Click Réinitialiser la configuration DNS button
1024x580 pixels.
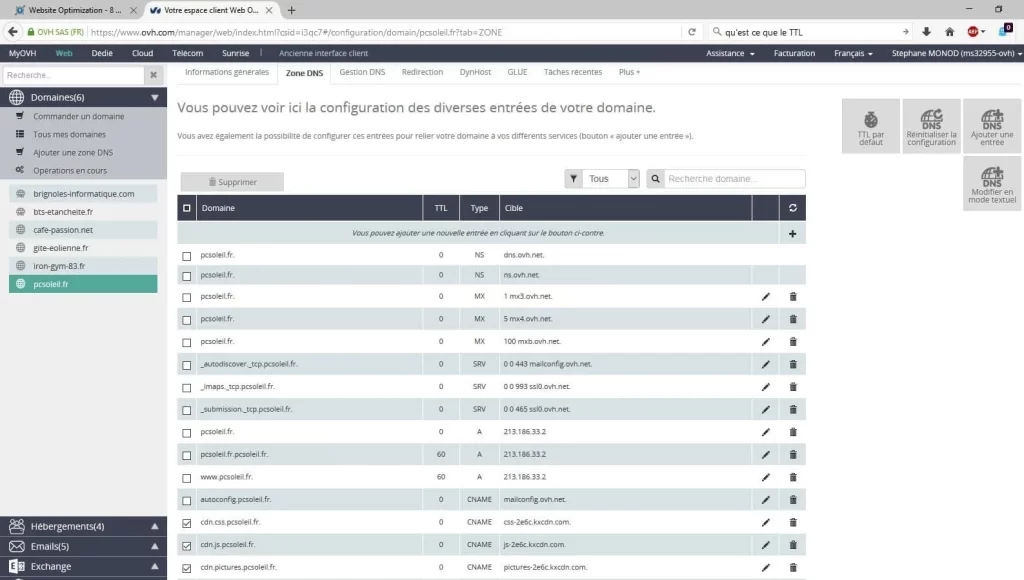(x=931, y=126)
